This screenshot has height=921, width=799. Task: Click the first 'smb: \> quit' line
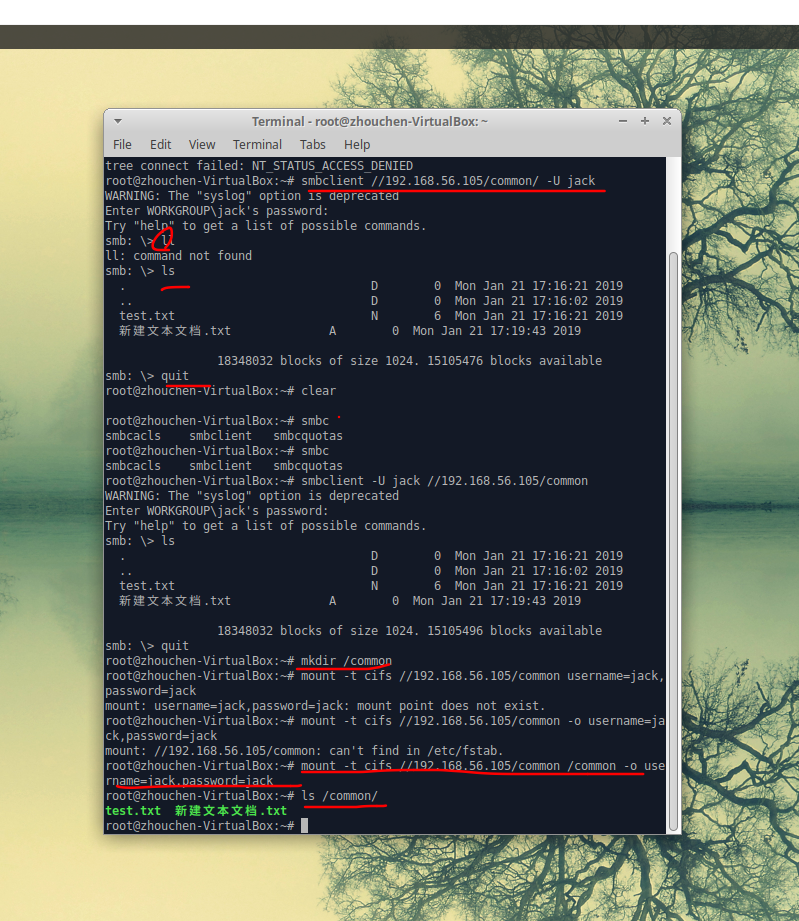point(147,376)
